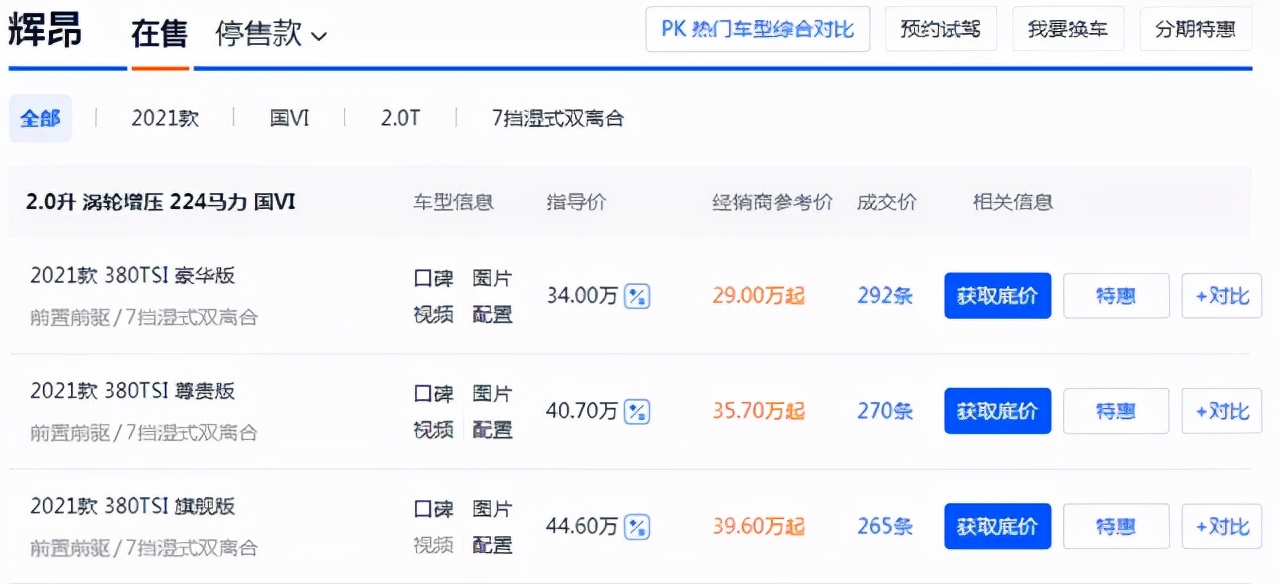Viewport: 1280px width, 584px height.
Task: Expand the 停售款 dropdown
Action: pyautogui.click(x=271, y=34)
